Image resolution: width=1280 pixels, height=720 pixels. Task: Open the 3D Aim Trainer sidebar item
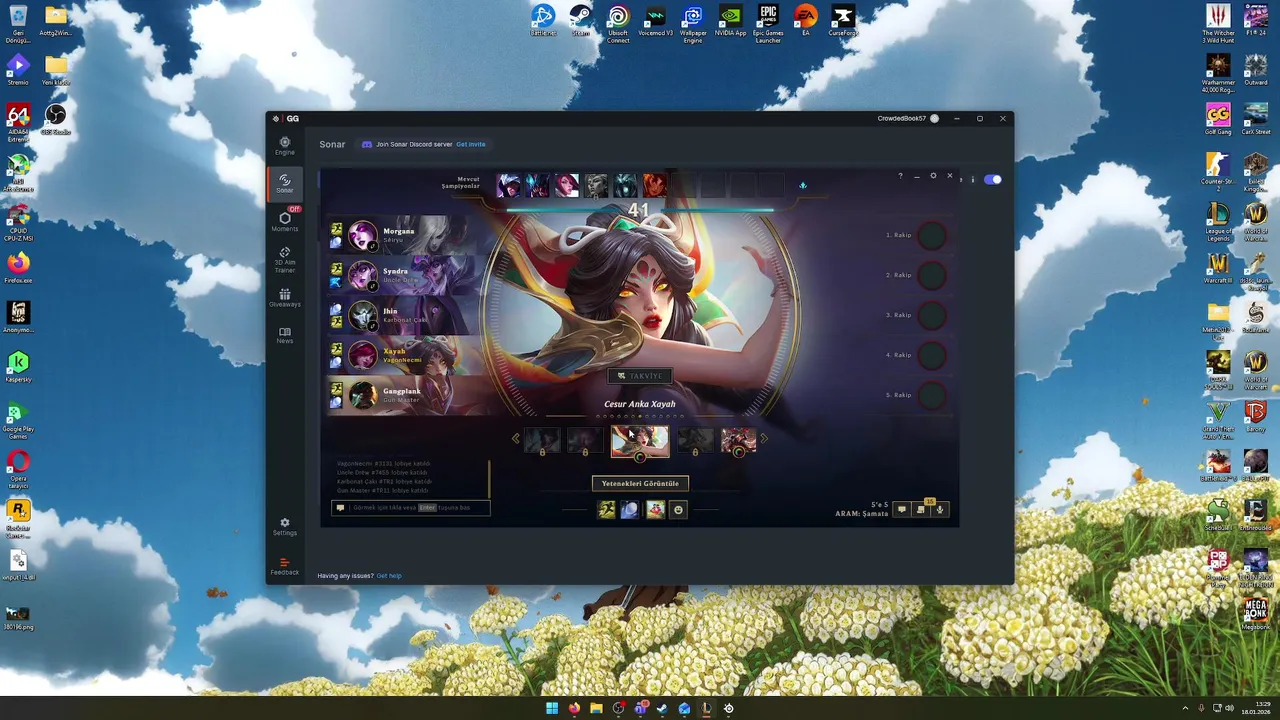285,260
